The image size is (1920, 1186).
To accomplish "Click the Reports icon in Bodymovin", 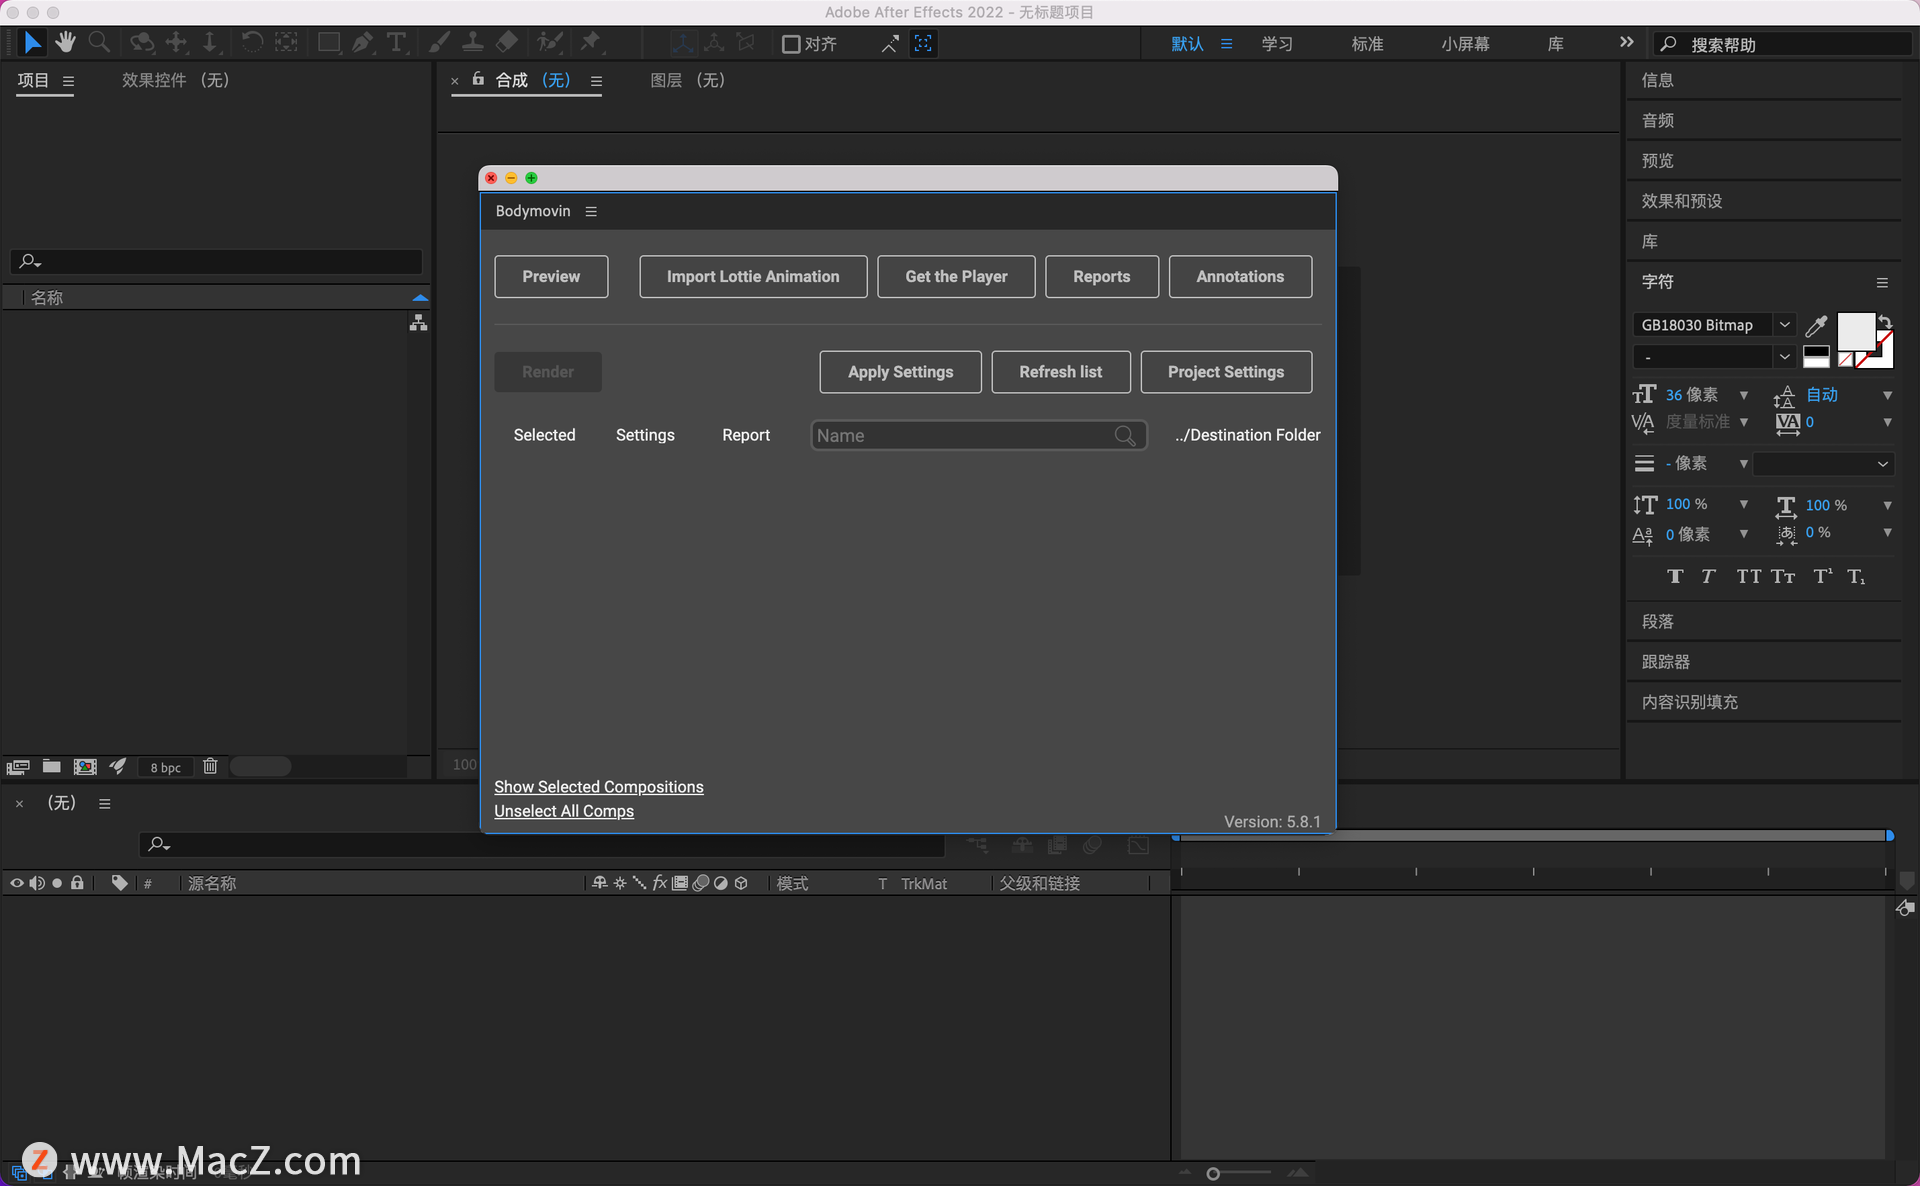I will [1101, 276].
